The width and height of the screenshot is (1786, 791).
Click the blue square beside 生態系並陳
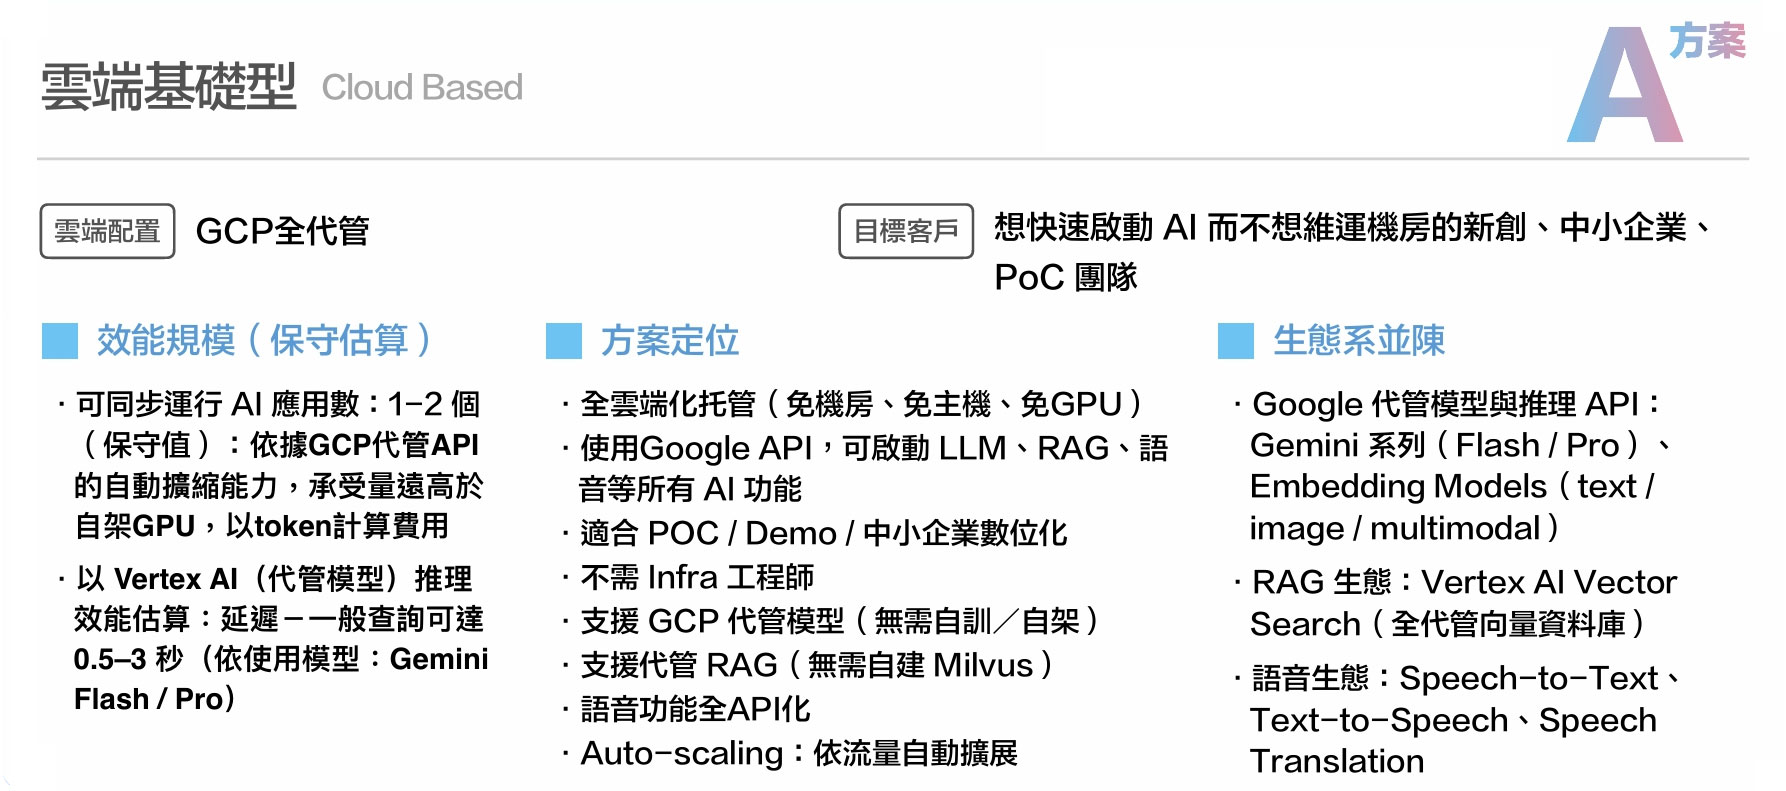[x=1236, y=341]
